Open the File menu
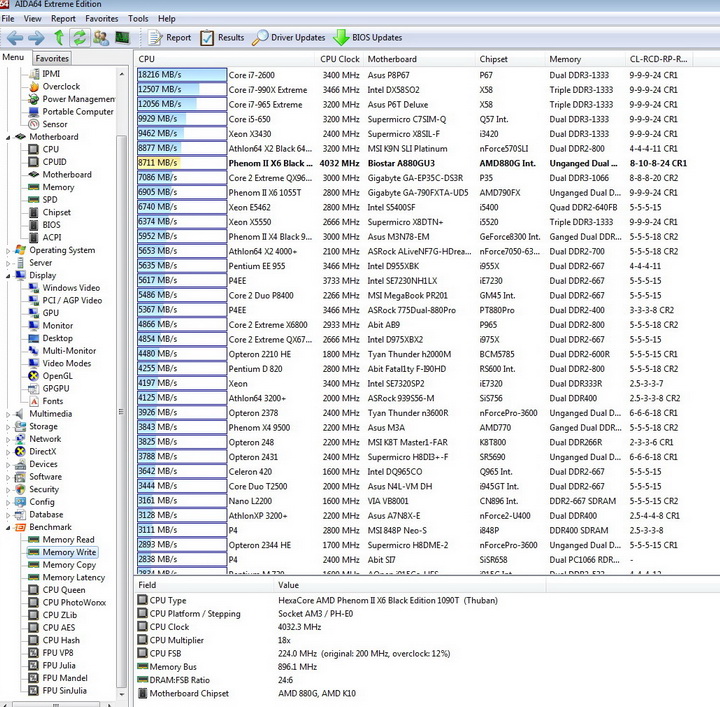The height and width of the screenshot is (707, 720). pos(8,19)
